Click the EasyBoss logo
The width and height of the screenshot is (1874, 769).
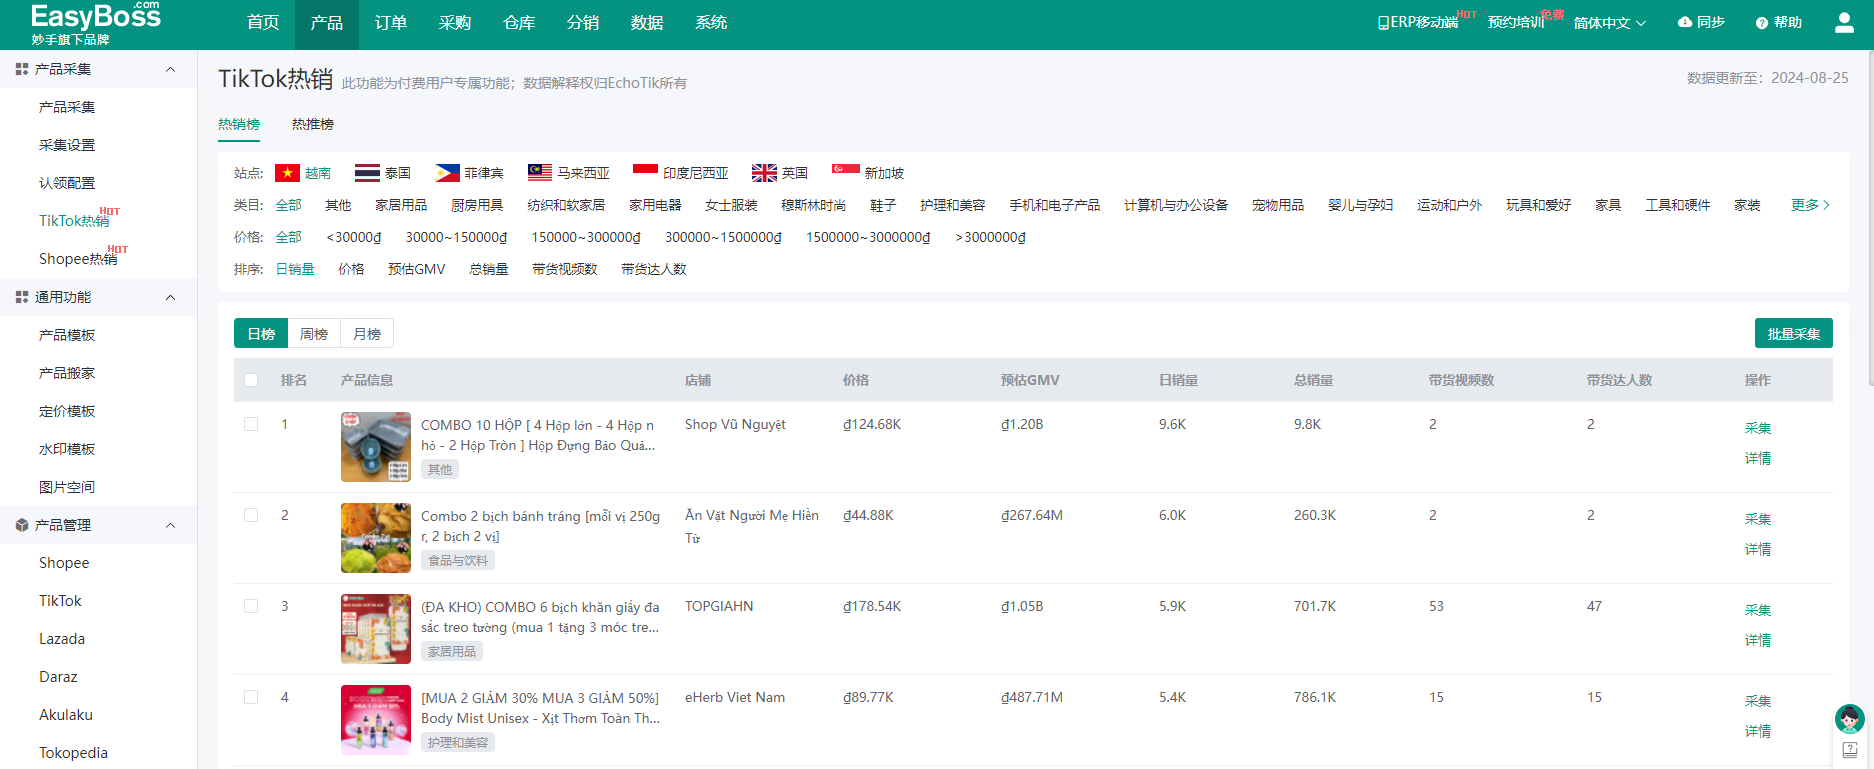95,23
